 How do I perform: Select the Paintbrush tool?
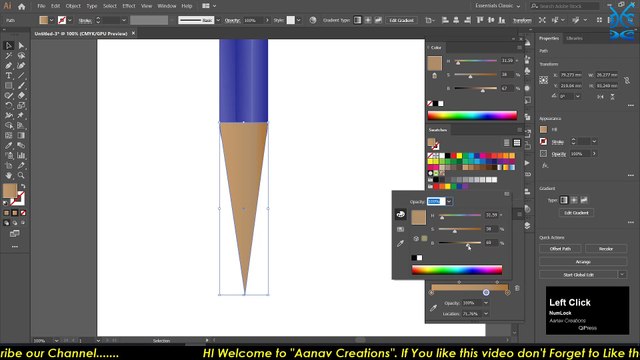point(21,86)
